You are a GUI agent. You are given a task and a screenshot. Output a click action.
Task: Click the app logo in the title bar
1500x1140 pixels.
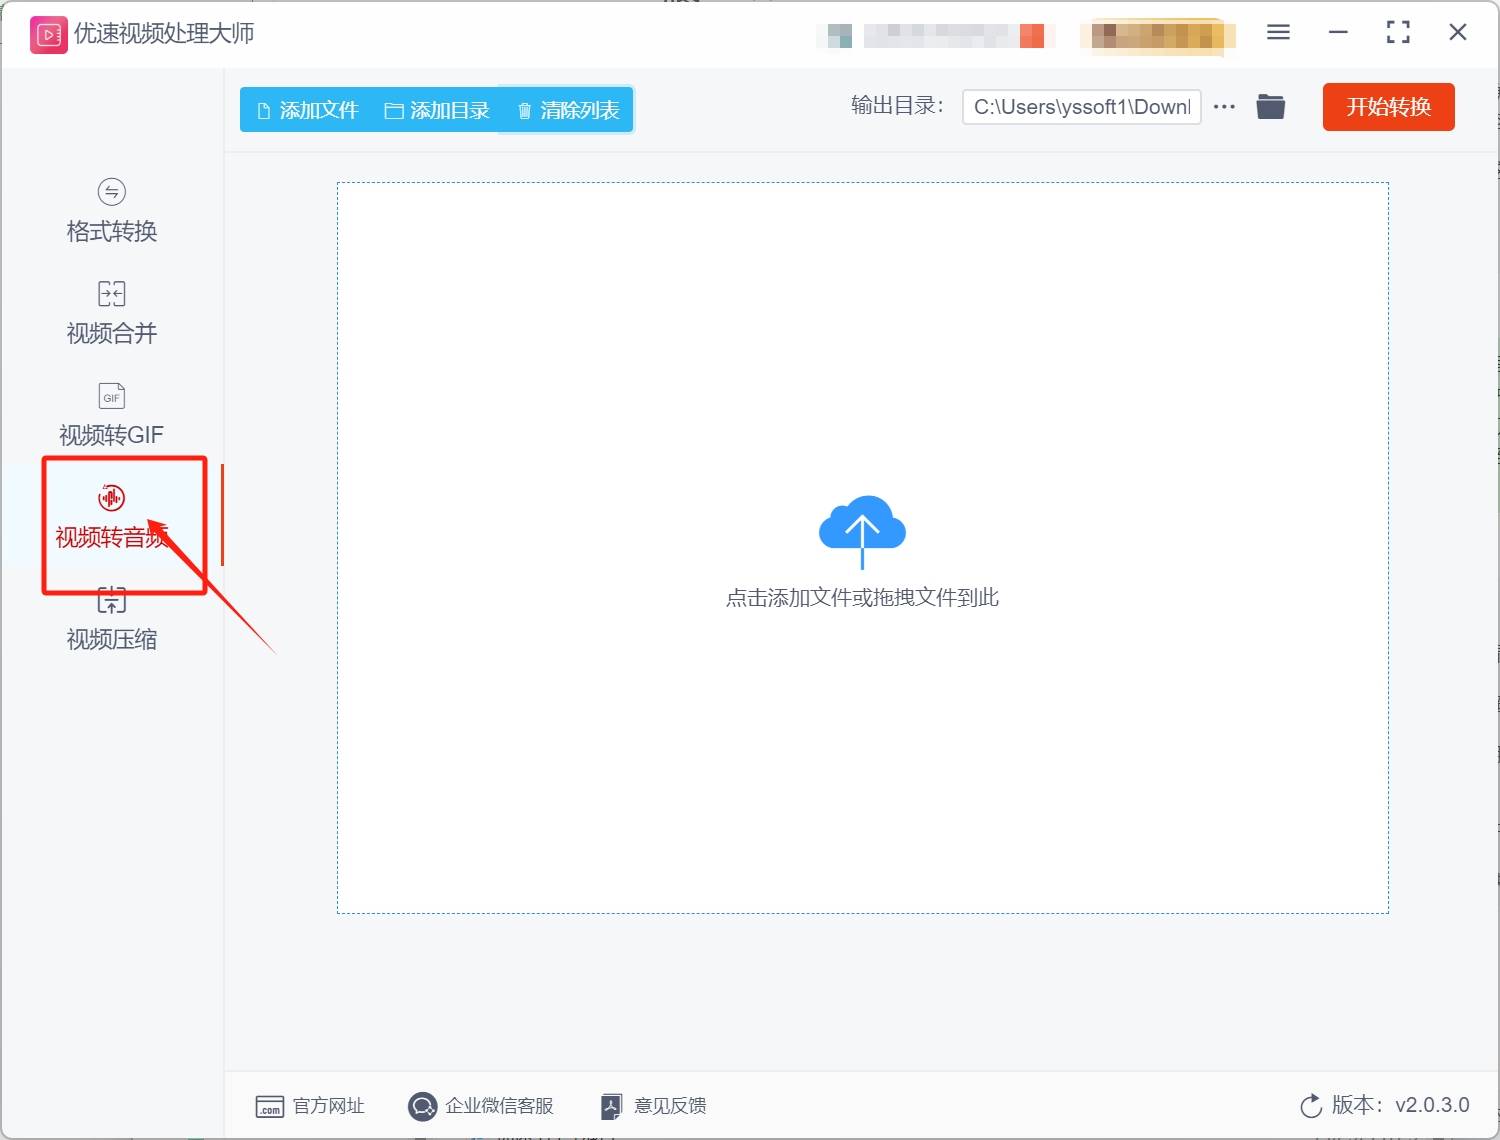(x=47, y=33)
